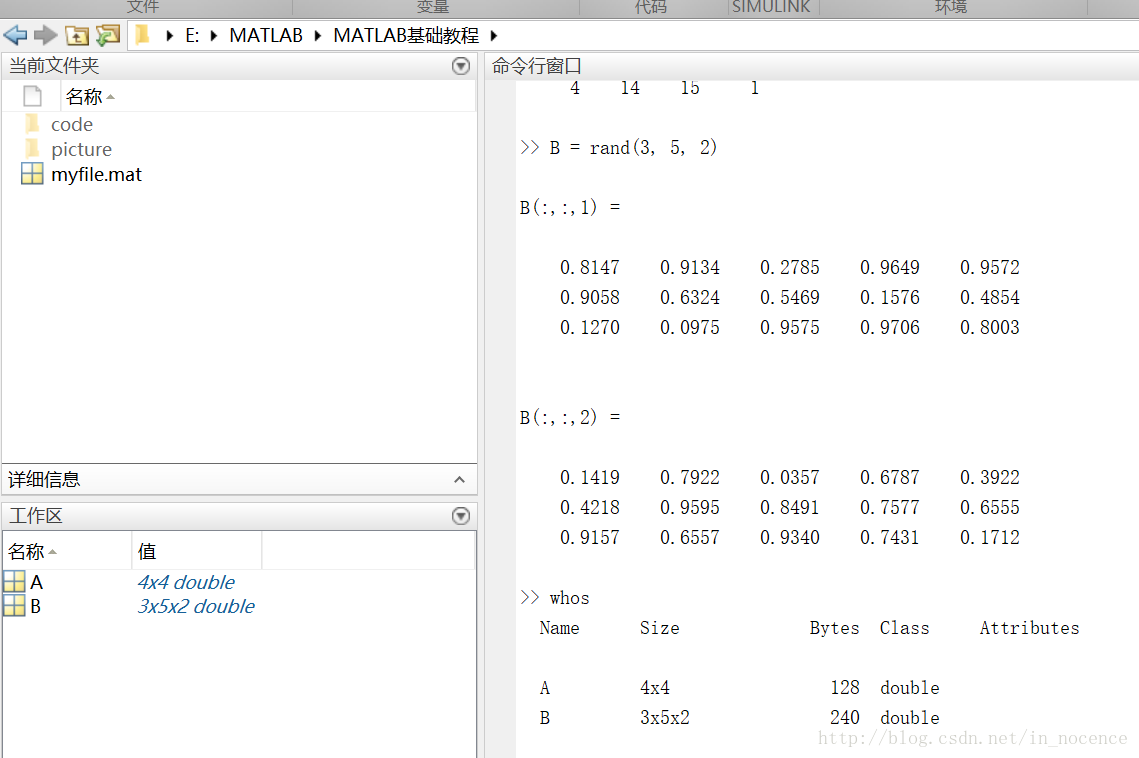Select variable B's matrix icon in workspace
The height and width of the screenshot is (758, 1139).
15,606
